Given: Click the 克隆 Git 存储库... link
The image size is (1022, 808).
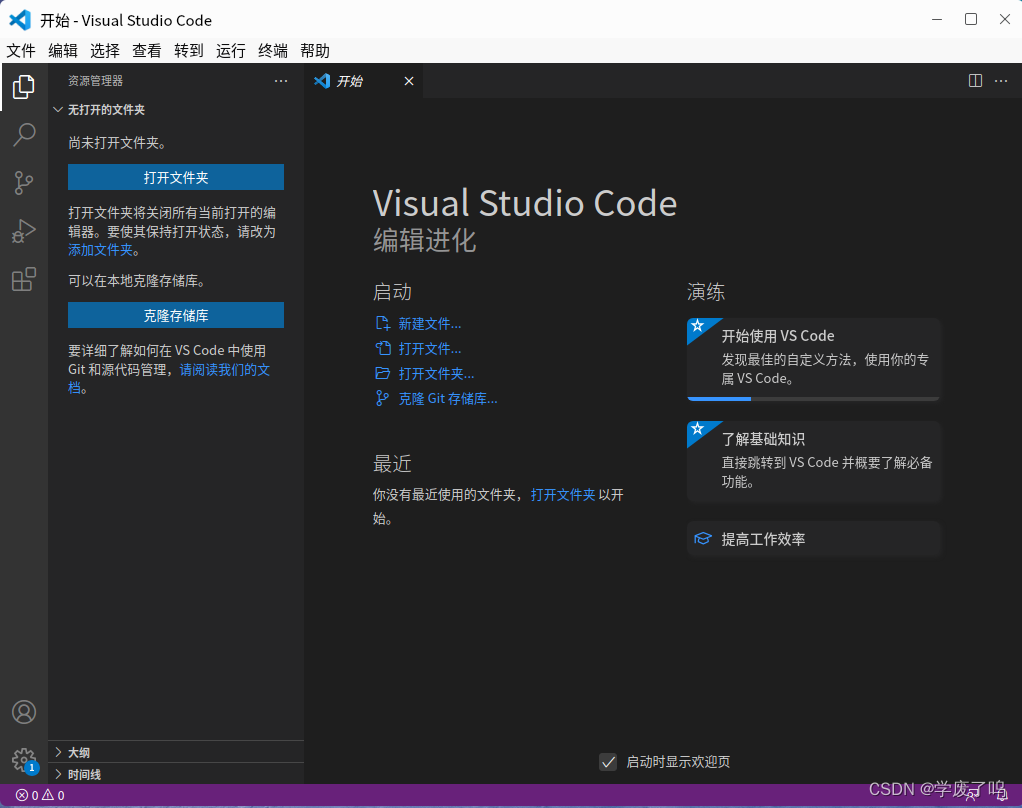Looking at the screenshot, I should click(448, 398).
